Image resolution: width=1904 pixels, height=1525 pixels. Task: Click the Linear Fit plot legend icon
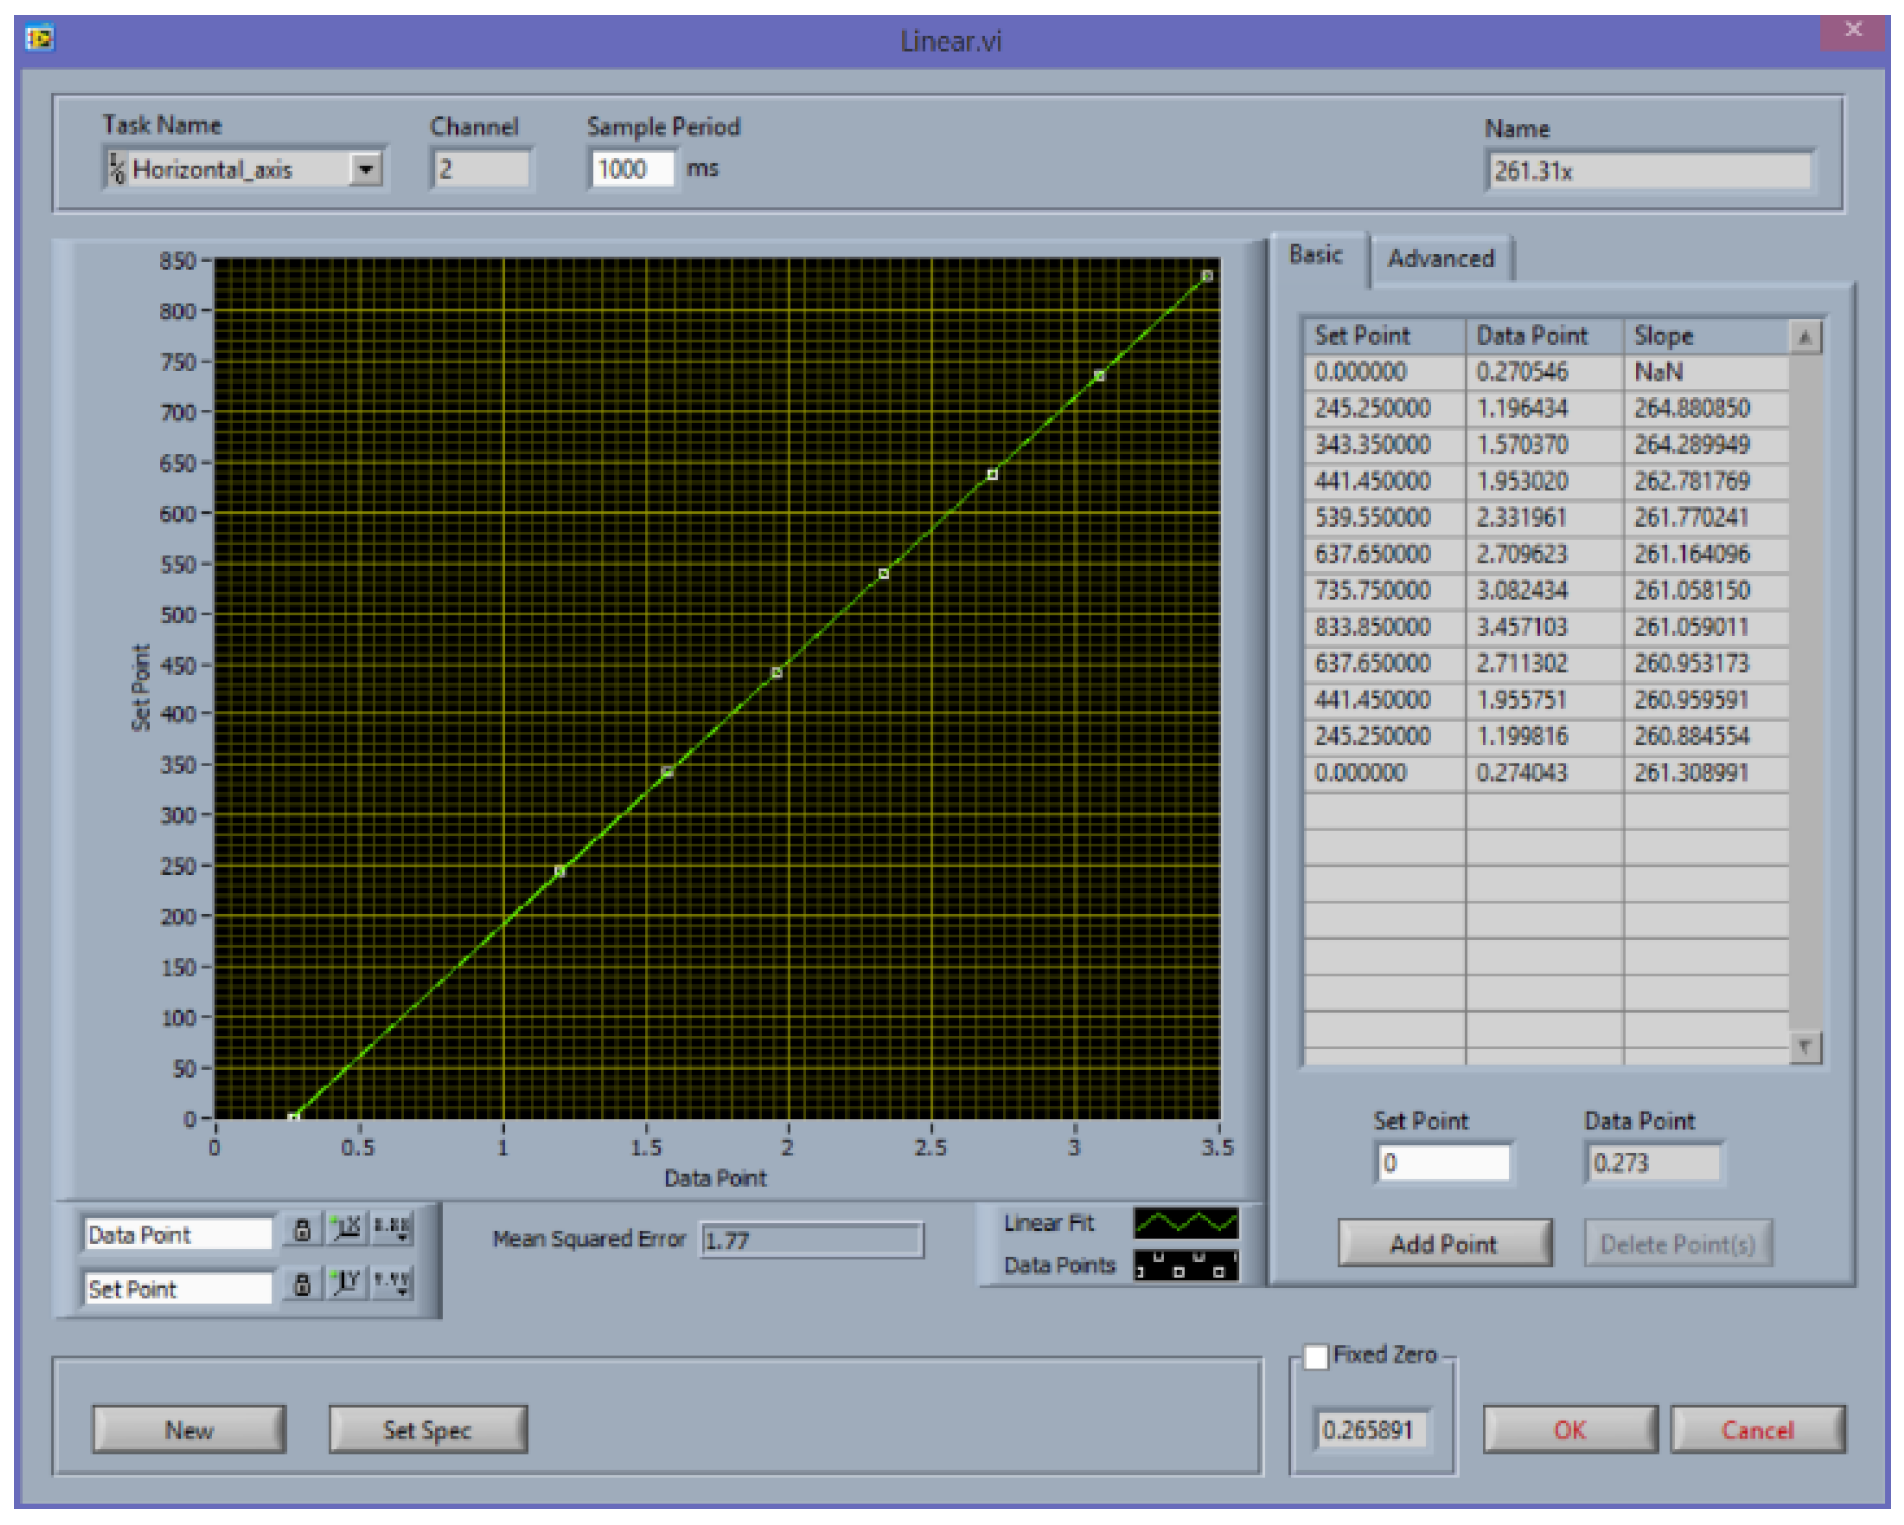click(x=1185, y=1223)
